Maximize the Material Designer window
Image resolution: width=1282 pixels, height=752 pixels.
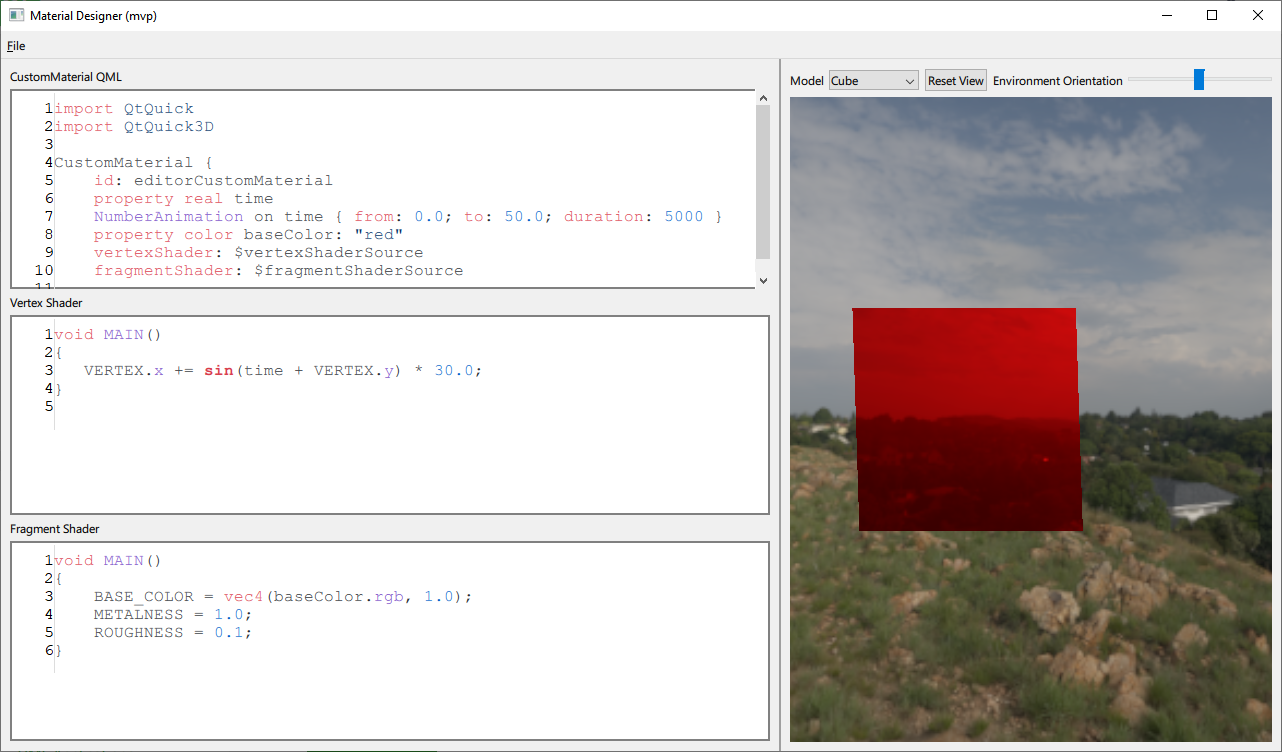point(1212,16)
